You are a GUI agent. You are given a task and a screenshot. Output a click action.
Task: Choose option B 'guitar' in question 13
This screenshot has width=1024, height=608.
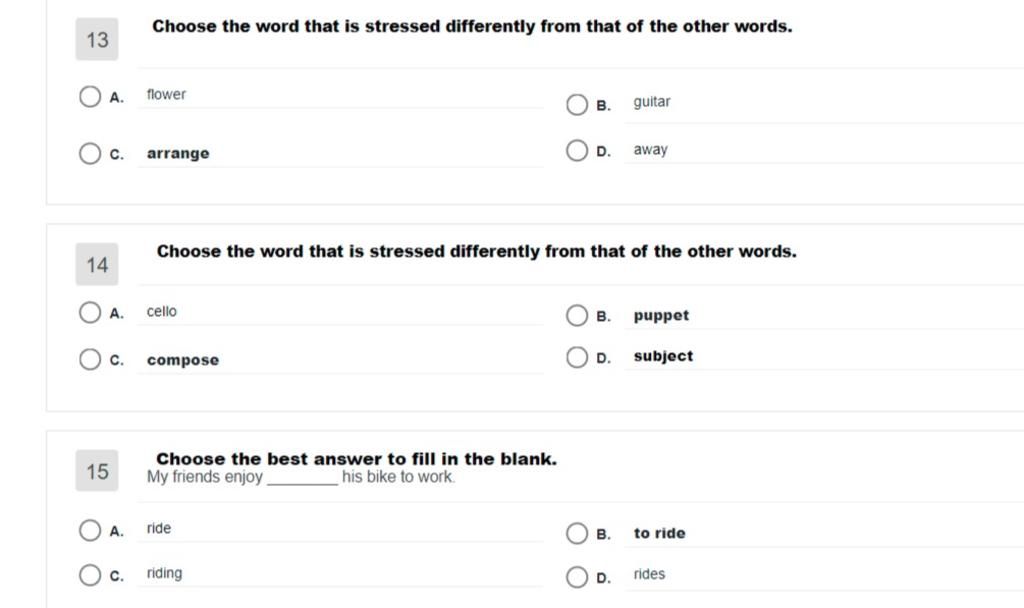[577, 104]
